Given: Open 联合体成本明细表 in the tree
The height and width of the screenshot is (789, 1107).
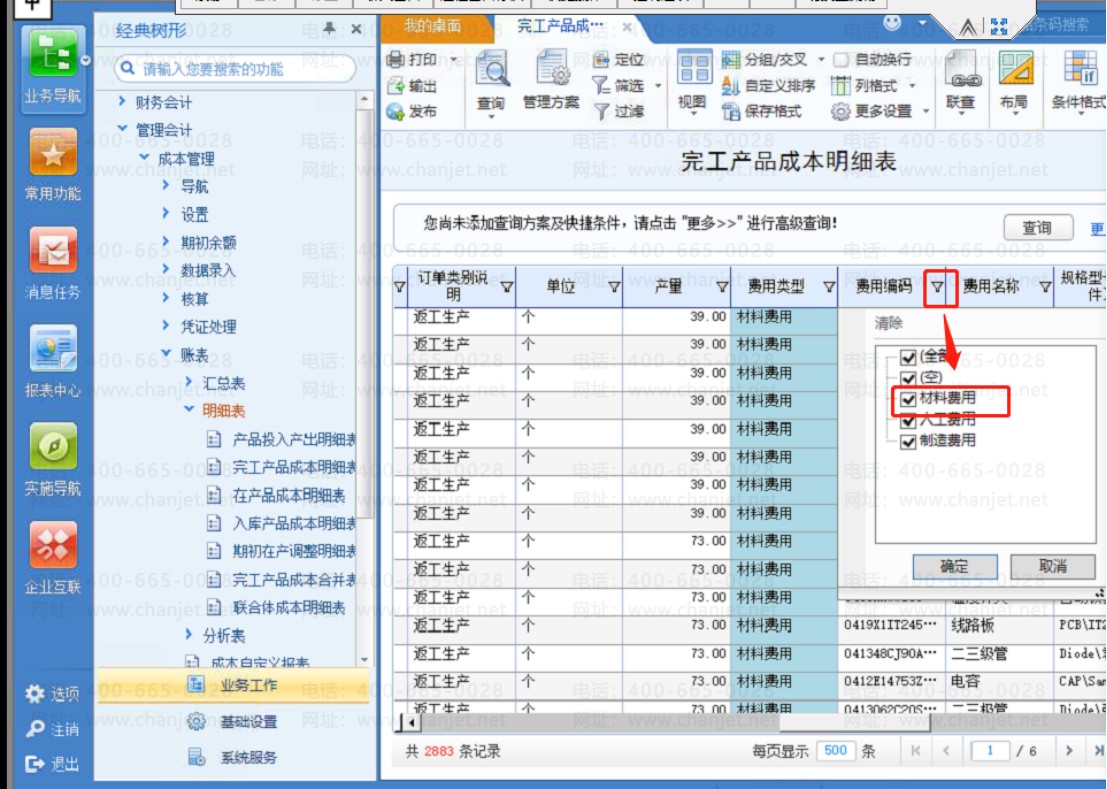Looking at the screenshot, I should (288, 608).
